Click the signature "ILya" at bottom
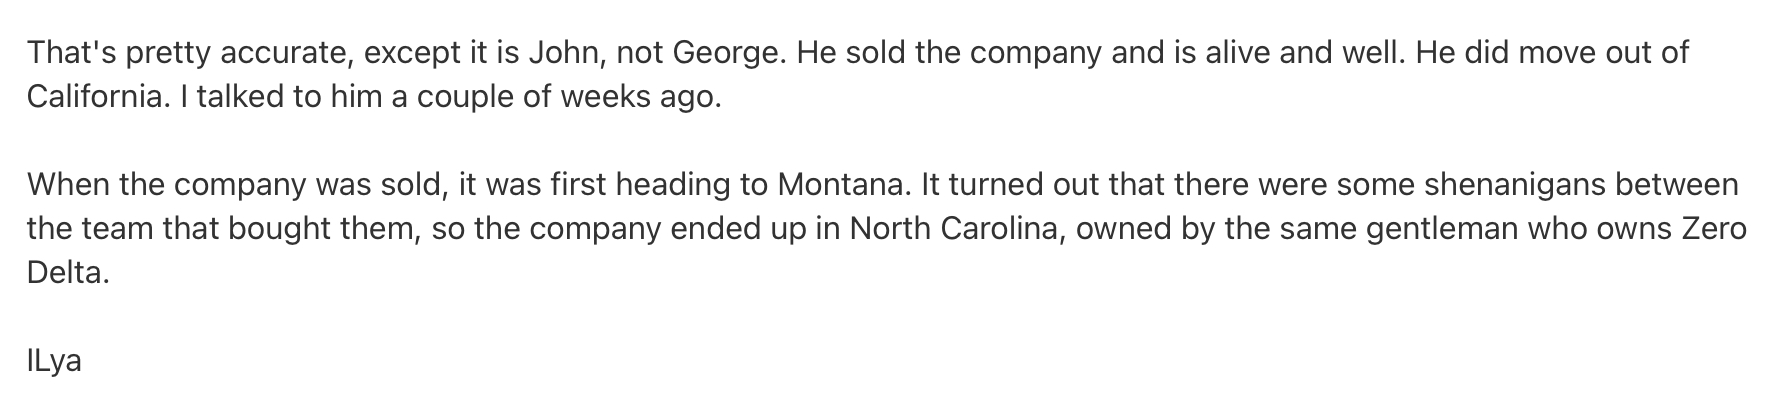 (54, 361)
